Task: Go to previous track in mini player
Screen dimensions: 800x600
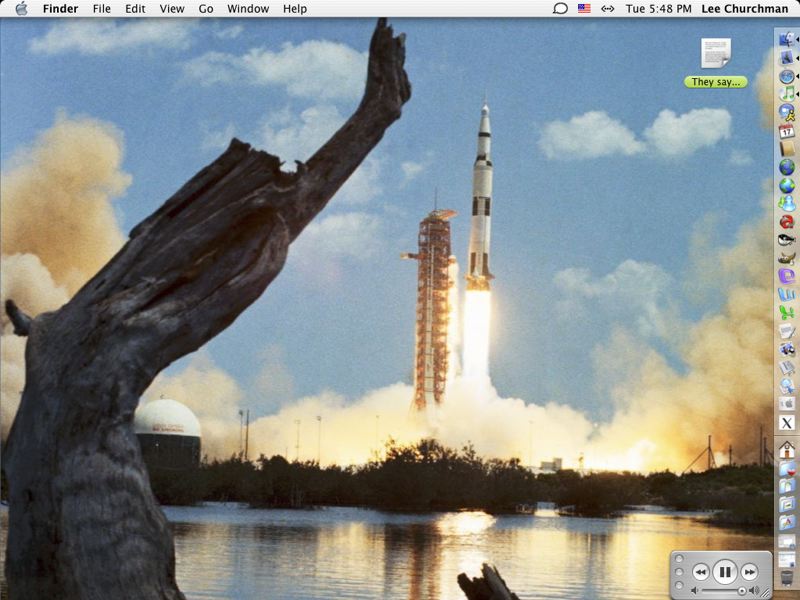Action: pyautogui.click(x=701, y=572)
